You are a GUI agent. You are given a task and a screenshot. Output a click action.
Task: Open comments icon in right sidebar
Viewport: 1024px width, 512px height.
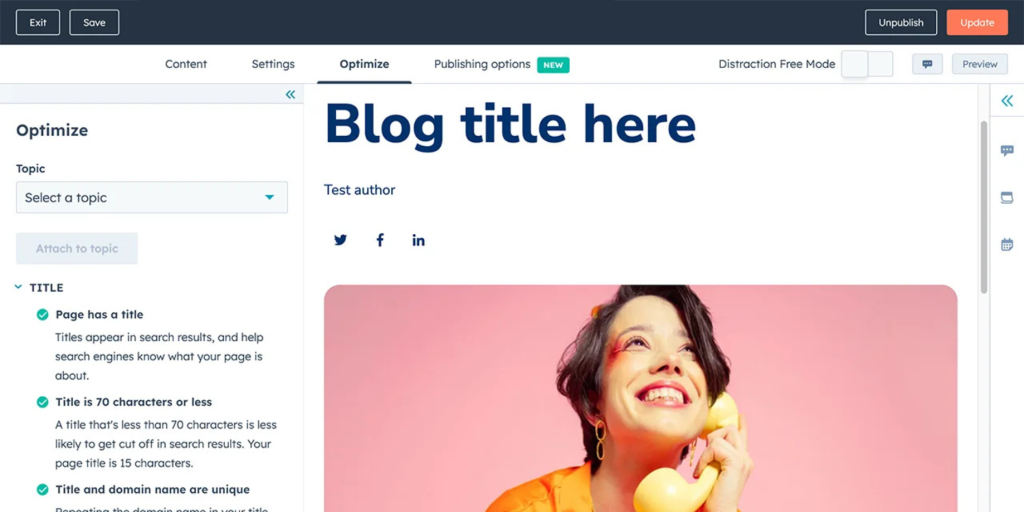(x=1007, y=151)
